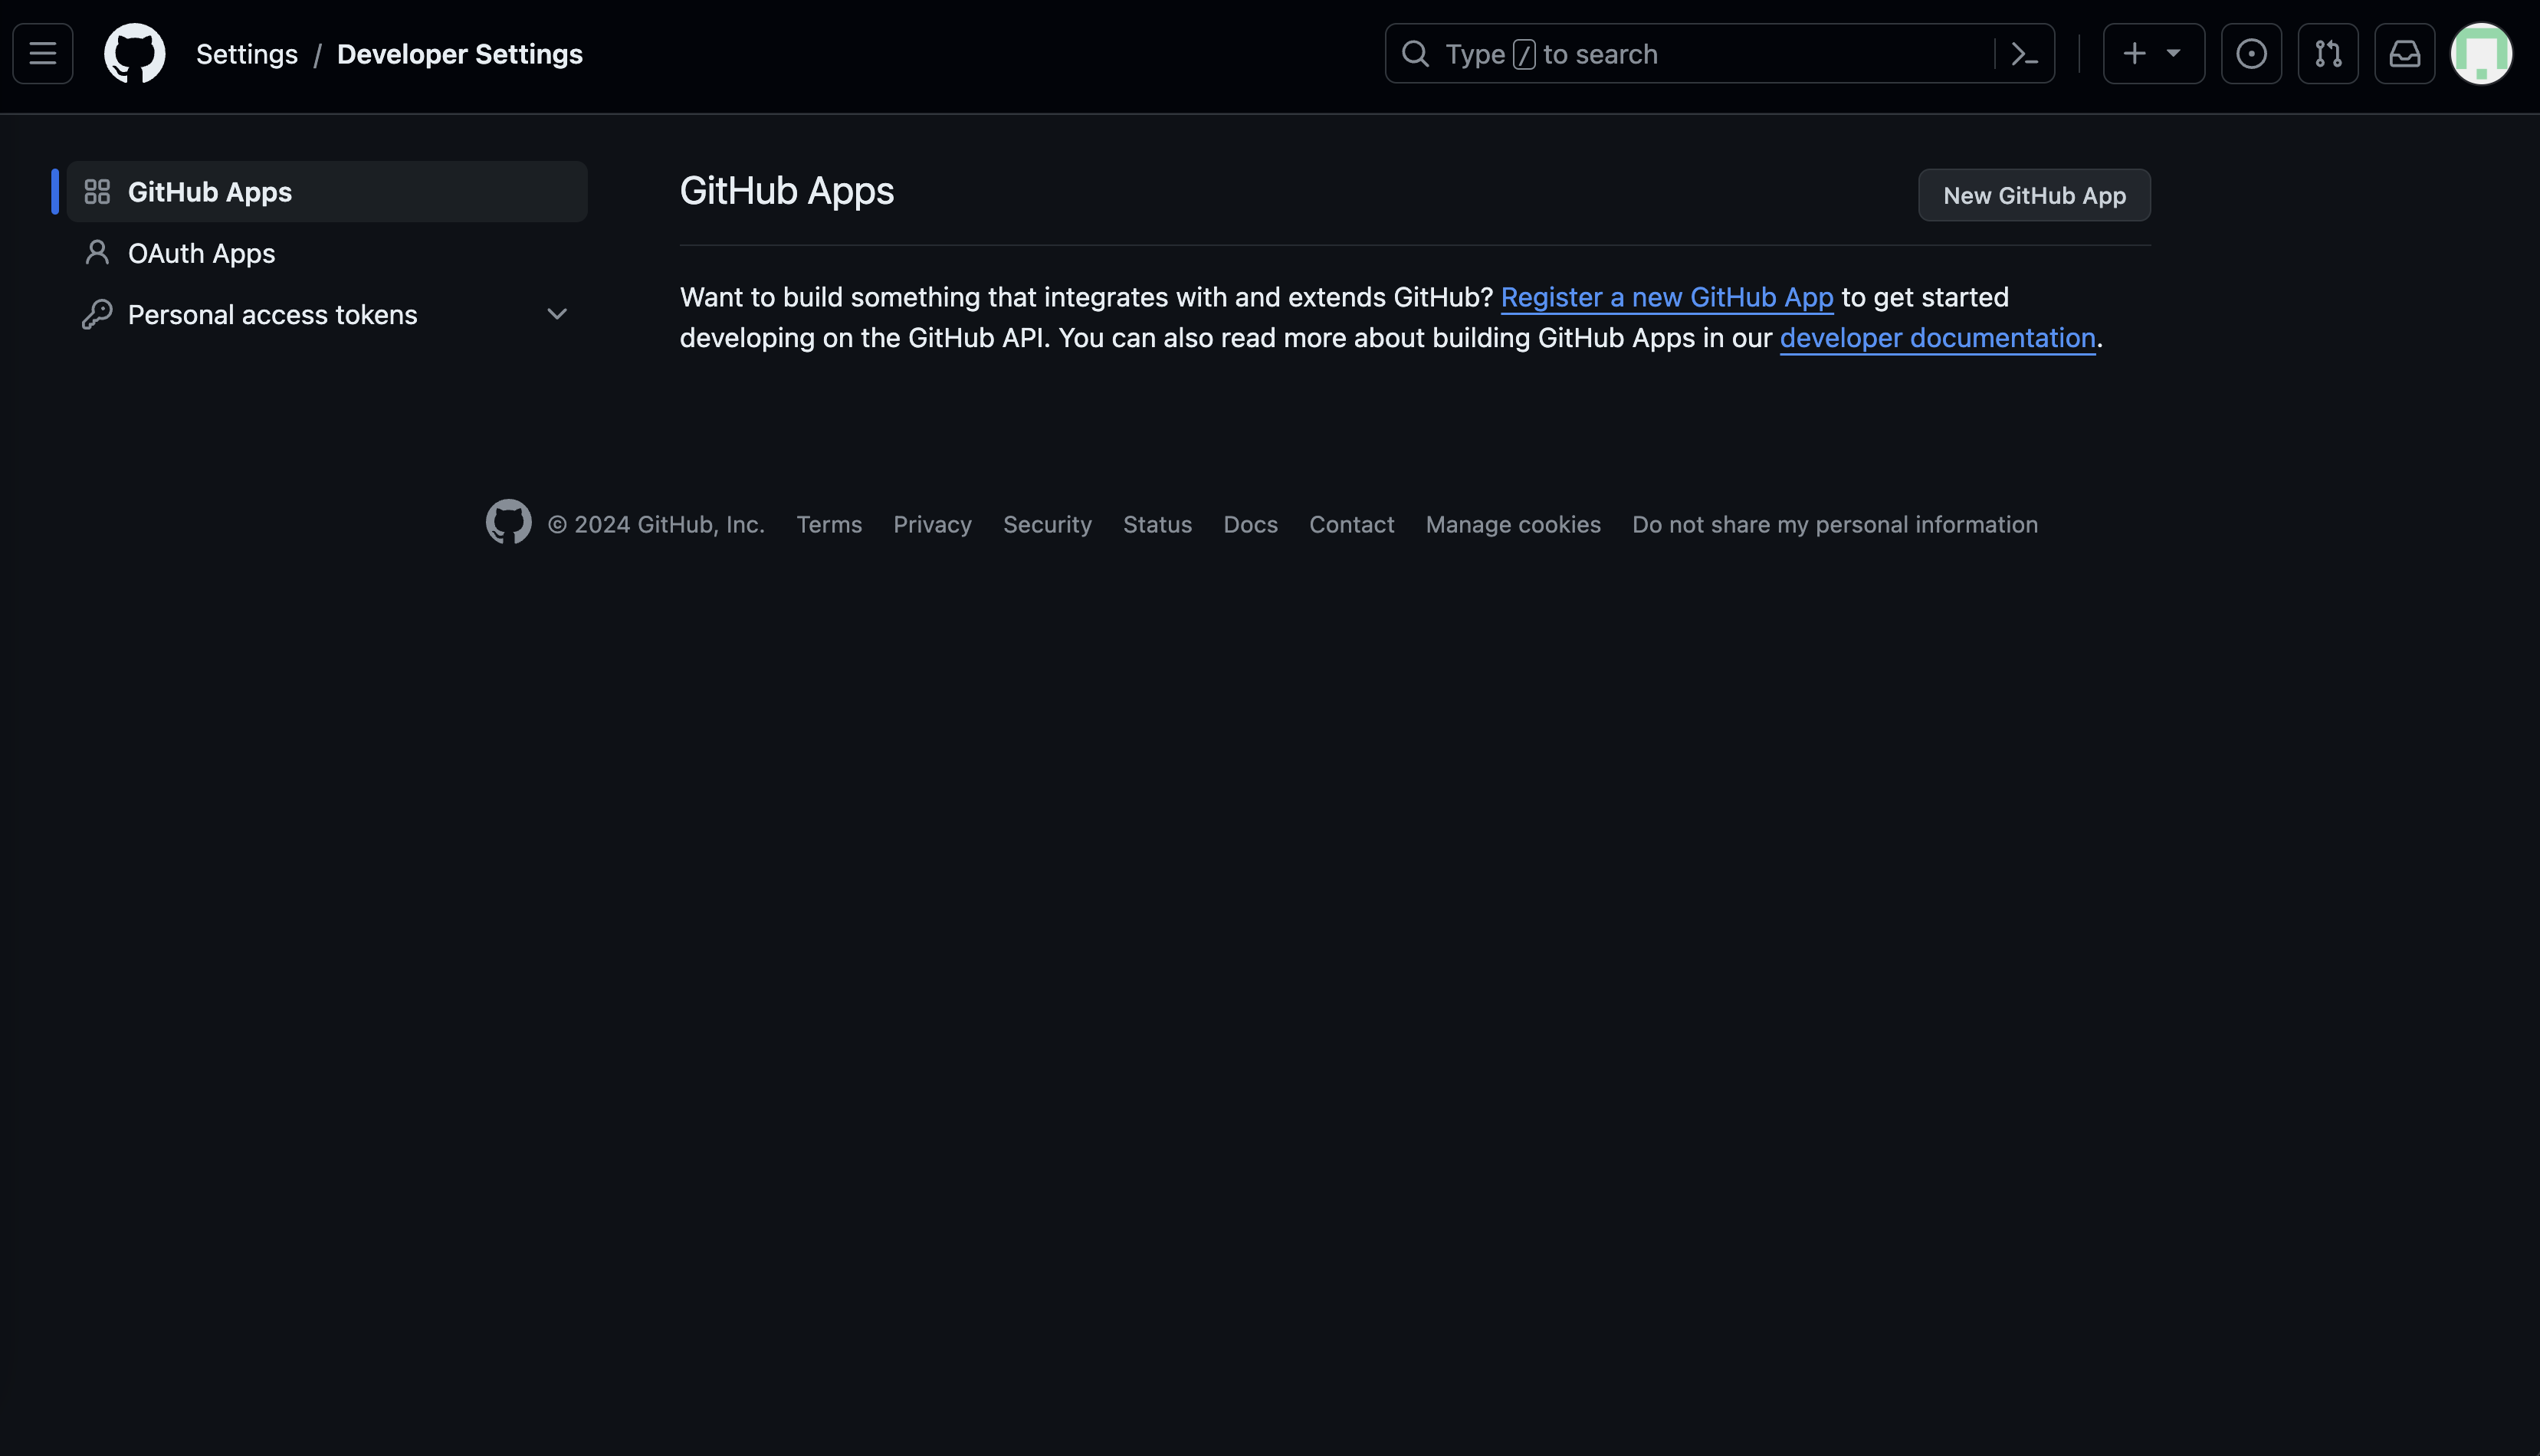Expand Personal access tokens chevron
Screen dimensions: 2540x1456
pyautogui.click(x=557, y=314)
